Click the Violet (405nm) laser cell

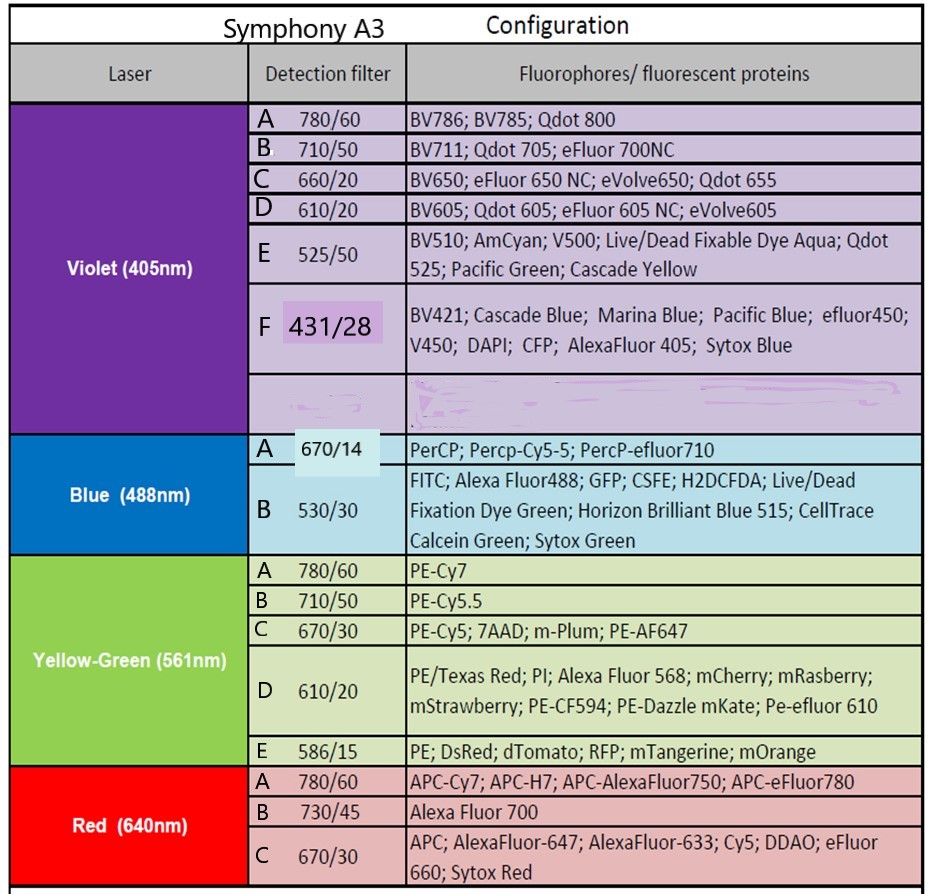coord(129,268)
